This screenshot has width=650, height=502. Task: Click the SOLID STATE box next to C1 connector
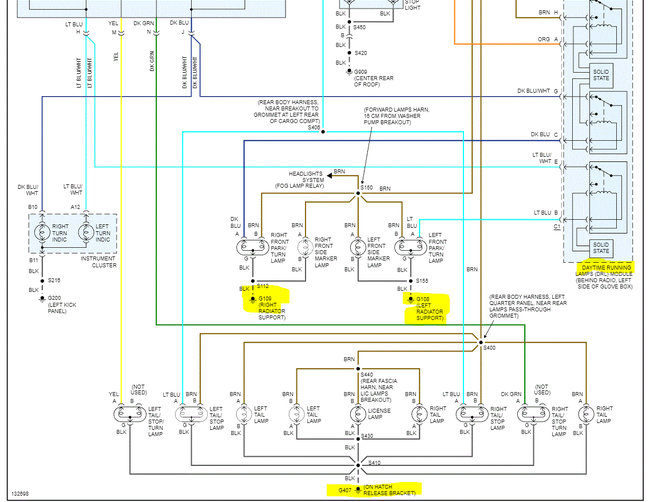click(601, 247)
